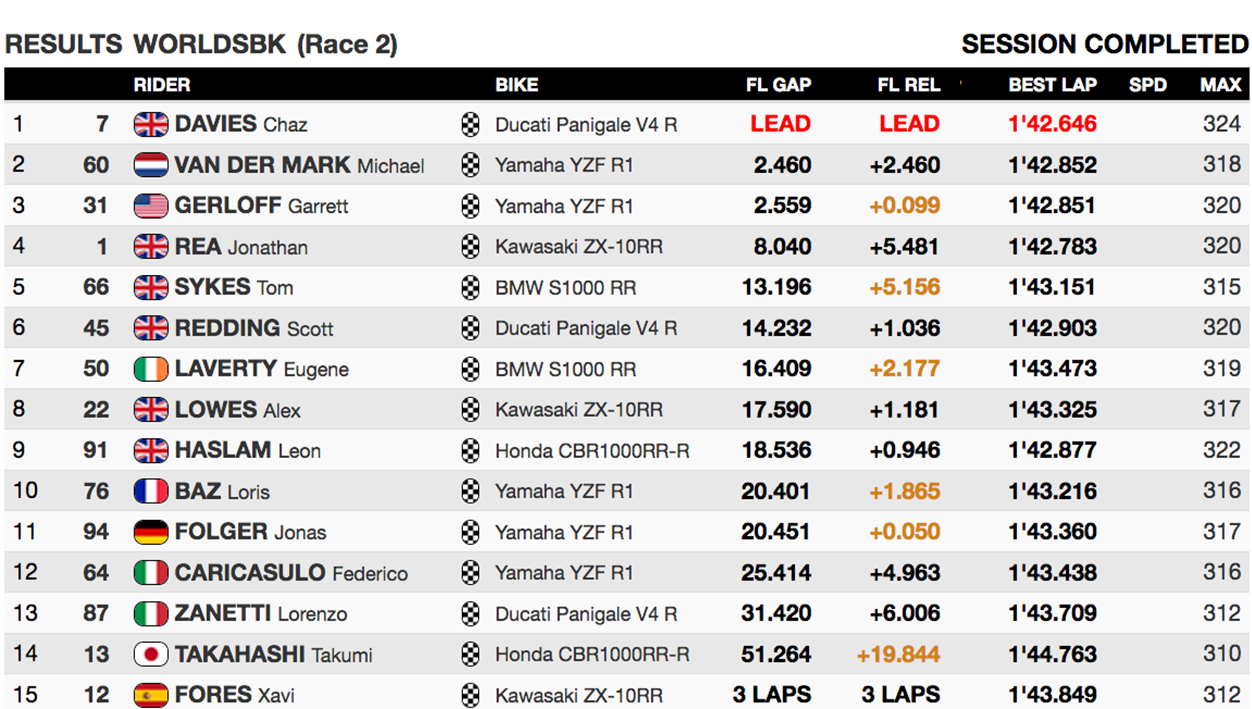Image resolution: width=1252 pixels, height=709 pixels.
Task: Click the Irish flag beside LAVERTY Eugene
Action: click(151, 369)
